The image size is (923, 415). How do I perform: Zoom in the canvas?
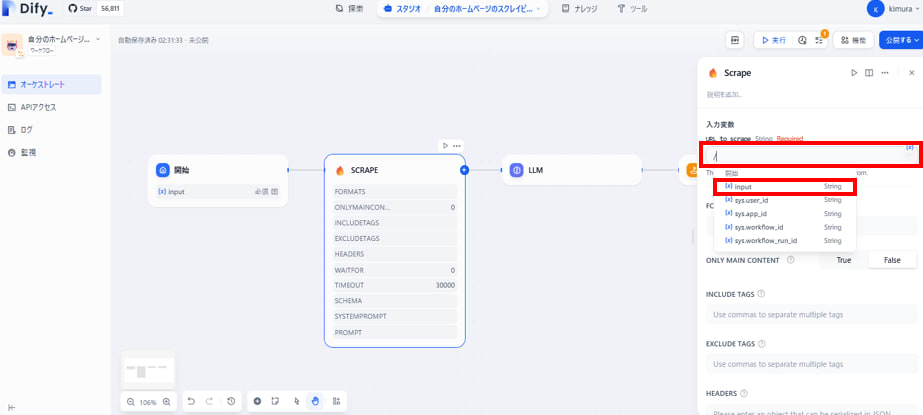[x=167, y=402]
